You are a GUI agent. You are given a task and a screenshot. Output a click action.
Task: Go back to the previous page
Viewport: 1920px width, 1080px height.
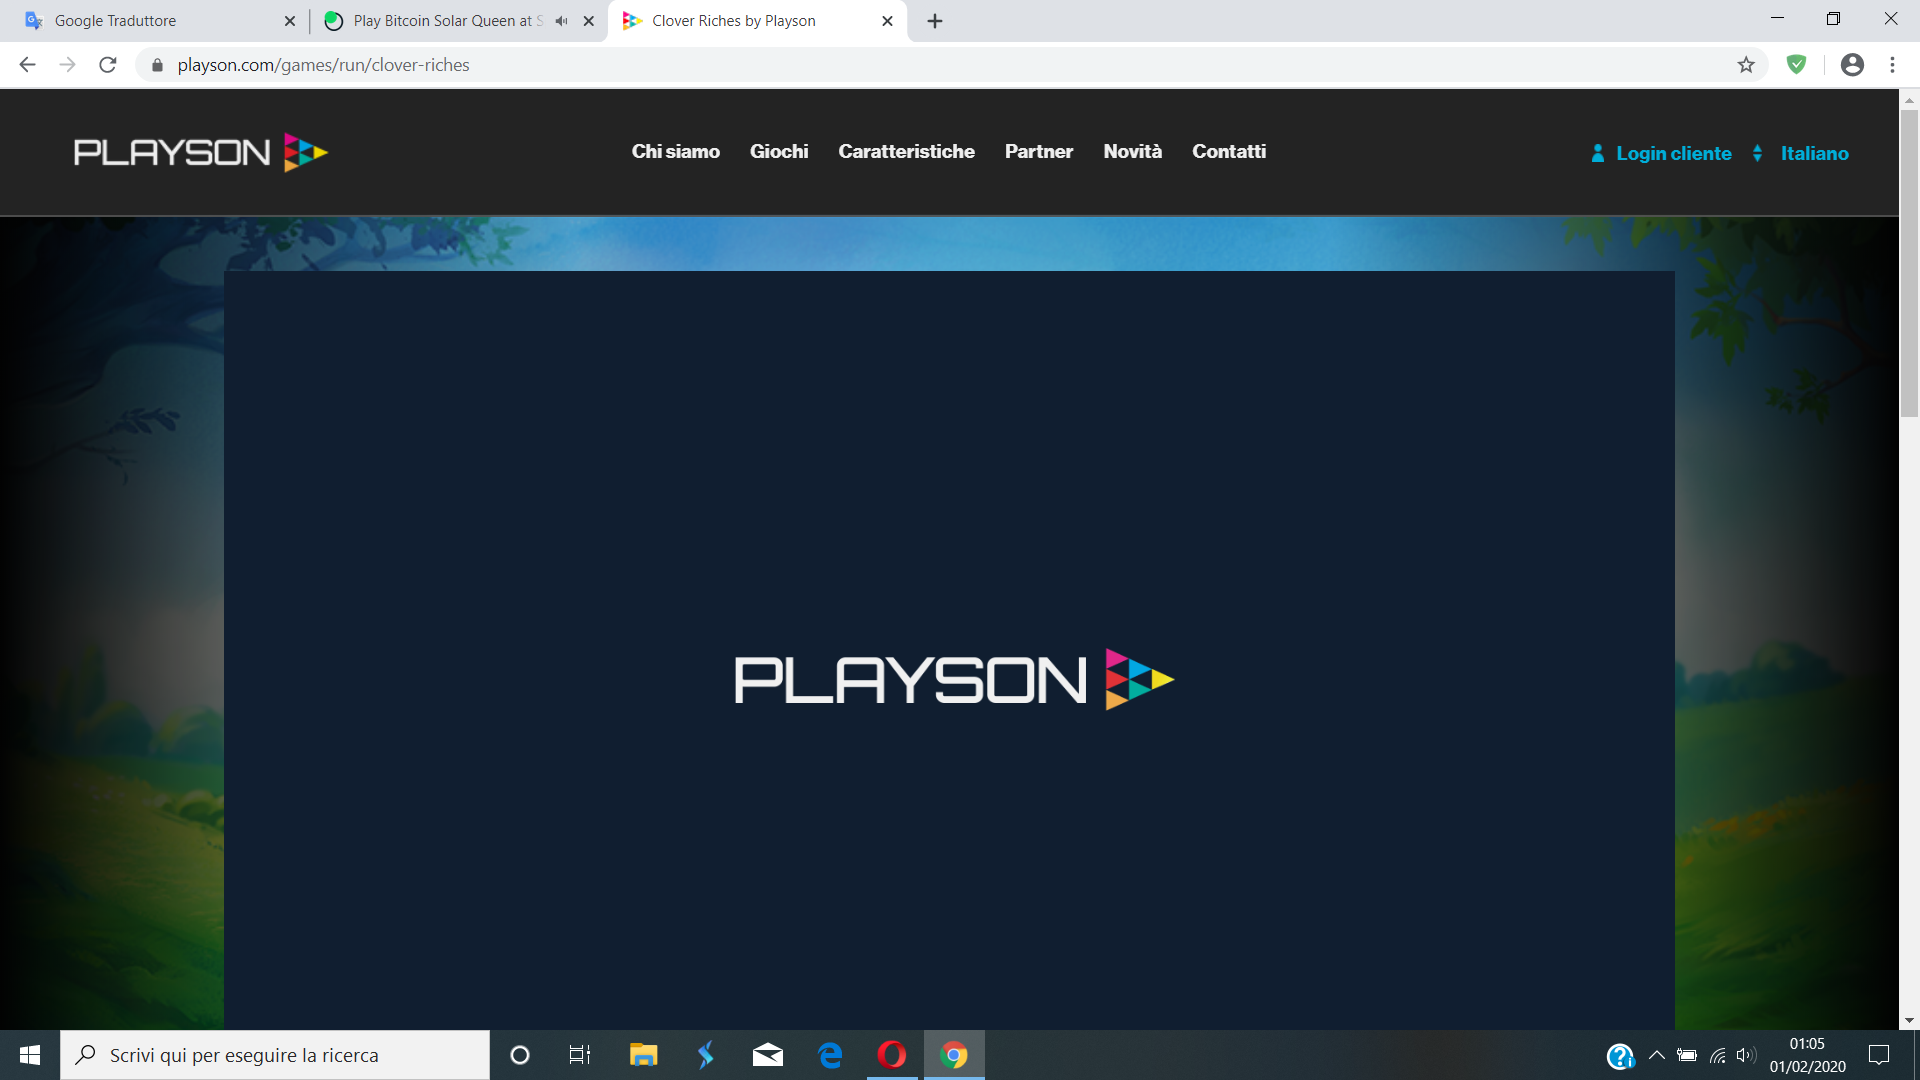point(27,65)
